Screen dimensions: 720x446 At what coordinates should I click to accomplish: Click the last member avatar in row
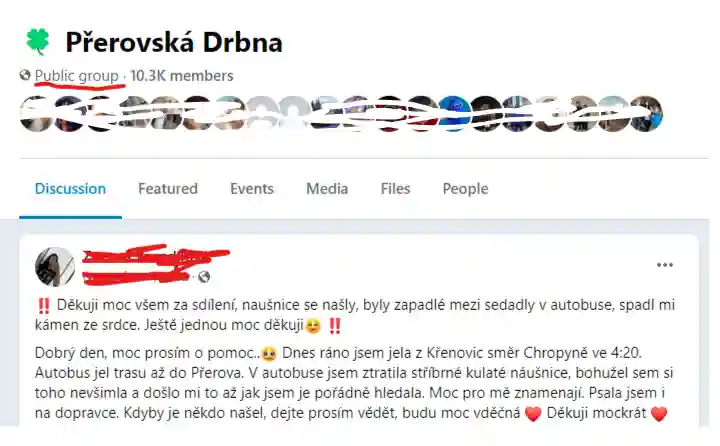click(646, 114)
